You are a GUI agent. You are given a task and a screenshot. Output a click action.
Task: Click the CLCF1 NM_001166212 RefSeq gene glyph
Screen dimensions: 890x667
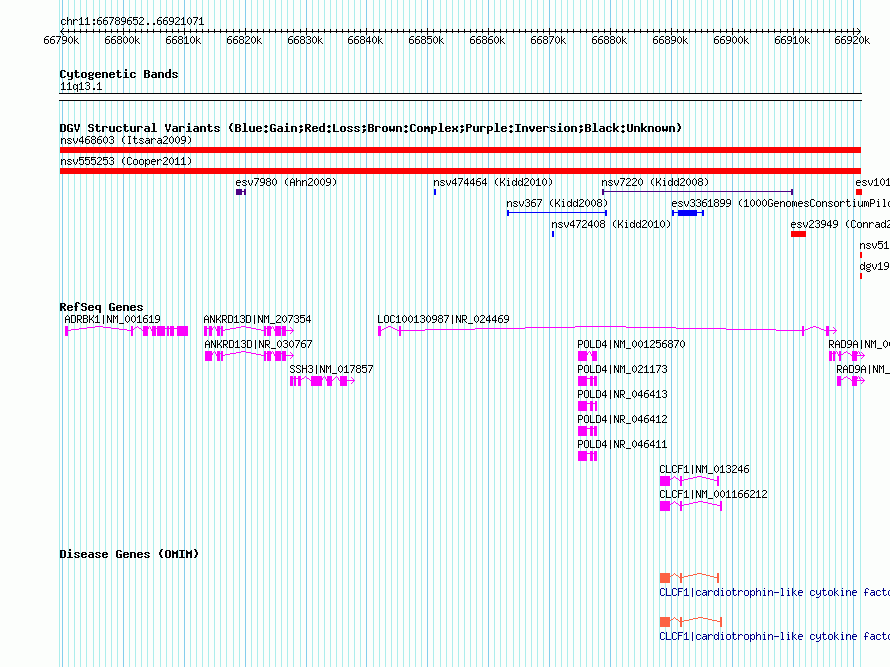691,506
